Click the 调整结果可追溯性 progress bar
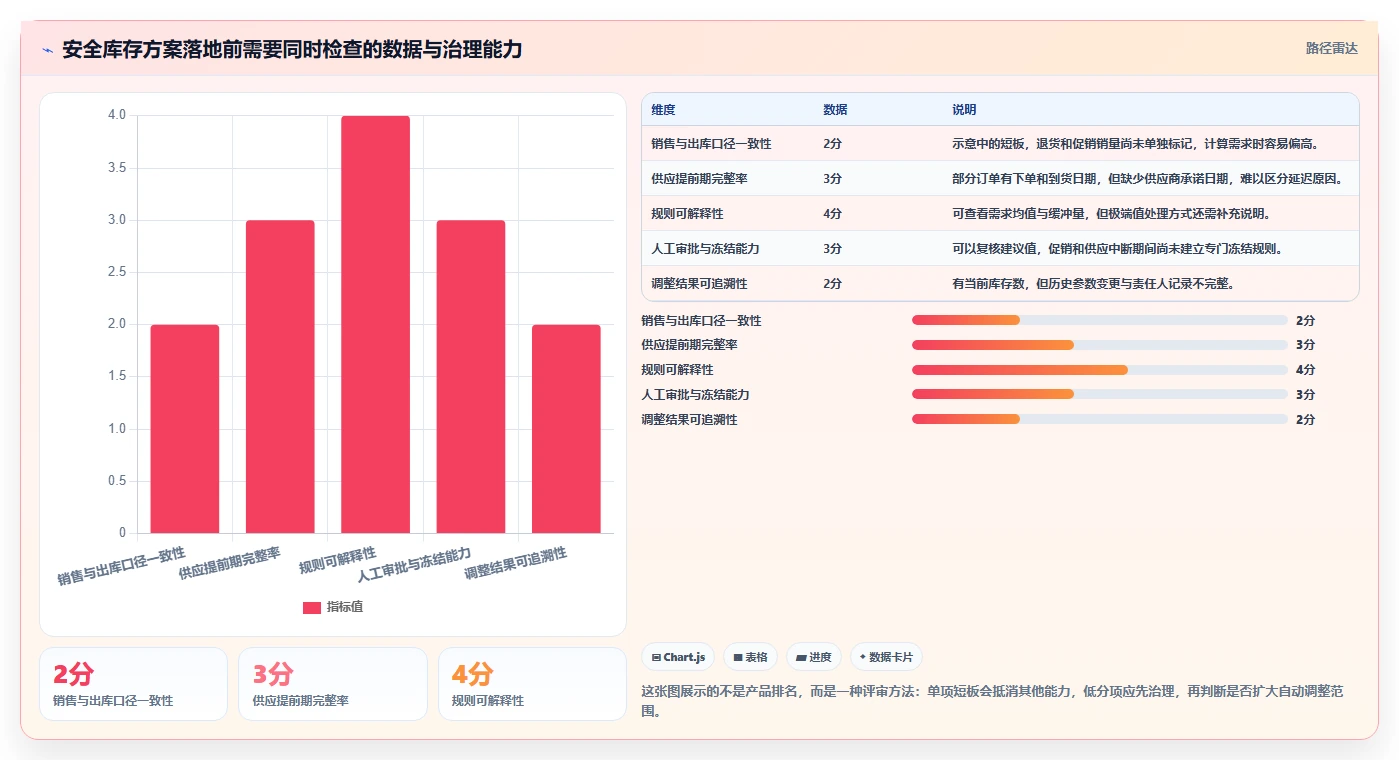Viewport: 1399px width, 760px height. (x=1099, y=419)
